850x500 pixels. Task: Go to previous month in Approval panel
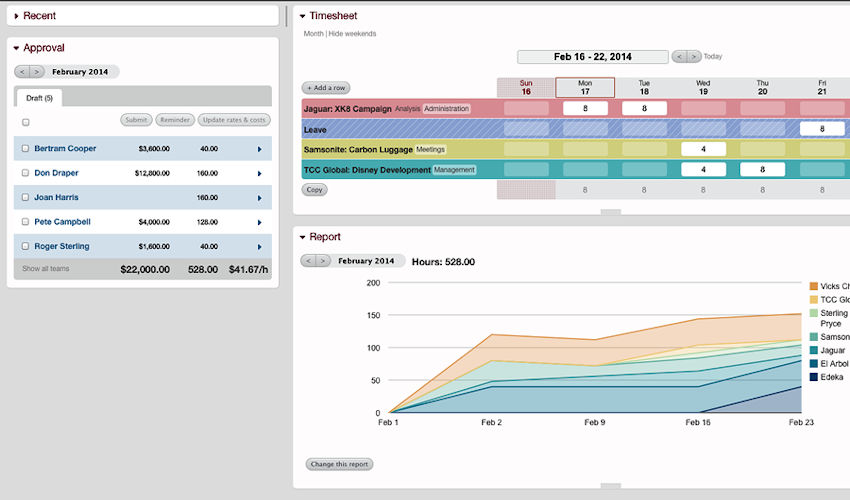[23, 72]
